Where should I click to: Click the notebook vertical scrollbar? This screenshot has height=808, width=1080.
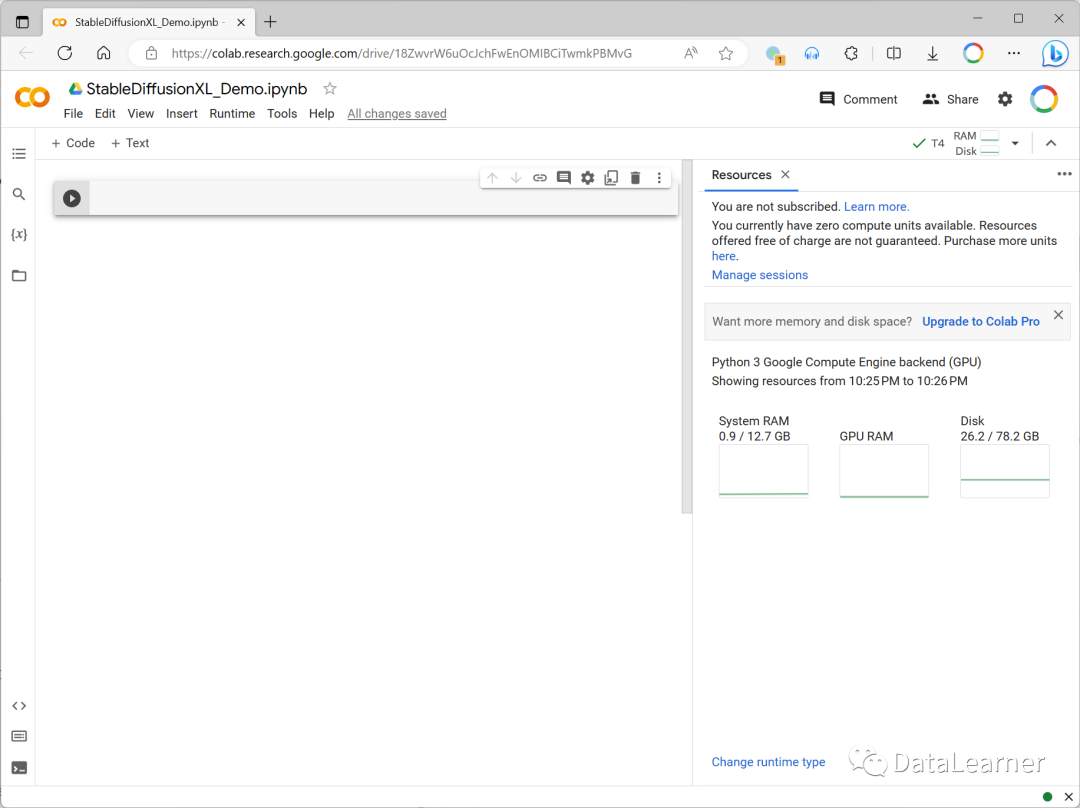click(687, 337)
